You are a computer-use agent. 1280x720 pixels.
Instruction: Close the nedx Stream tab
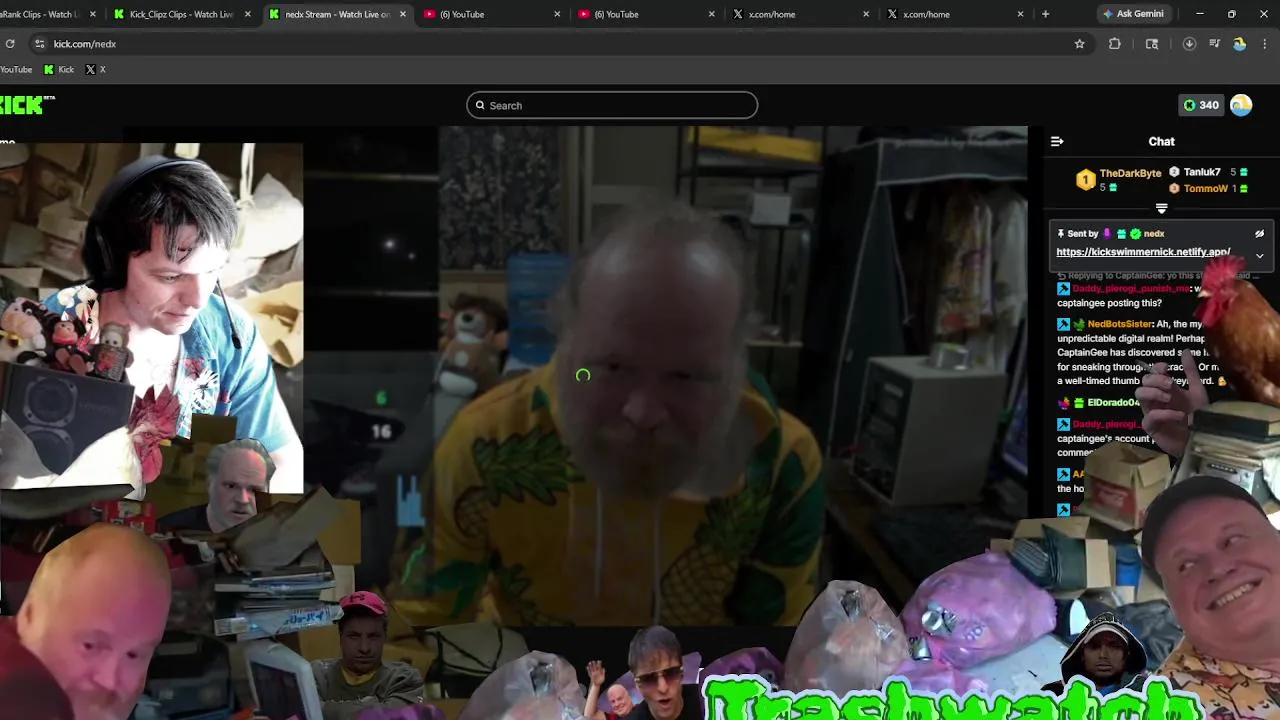click(403, 14)
